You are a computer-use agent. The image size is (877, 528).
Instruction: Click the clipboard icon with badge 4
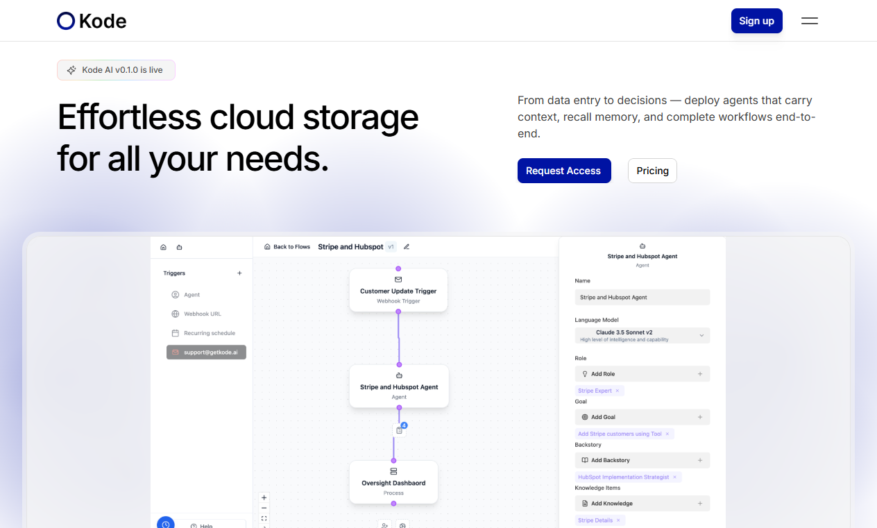click(x=399, y=430)
